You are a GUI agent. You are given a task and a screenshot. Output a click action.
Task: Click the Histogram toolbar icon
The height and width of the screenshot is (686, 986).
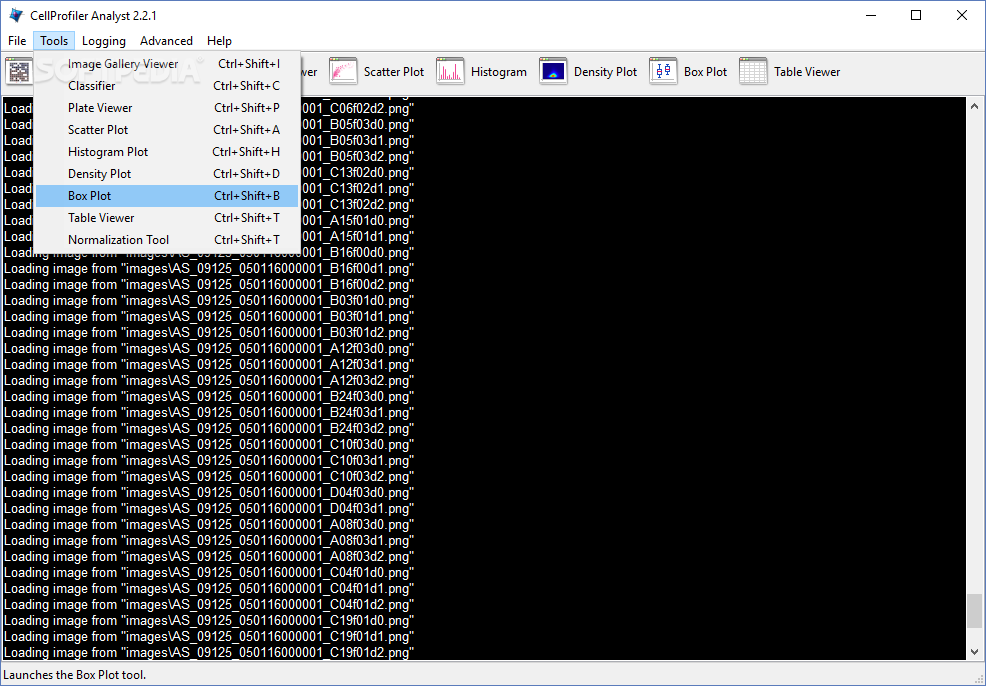(450, 72)
